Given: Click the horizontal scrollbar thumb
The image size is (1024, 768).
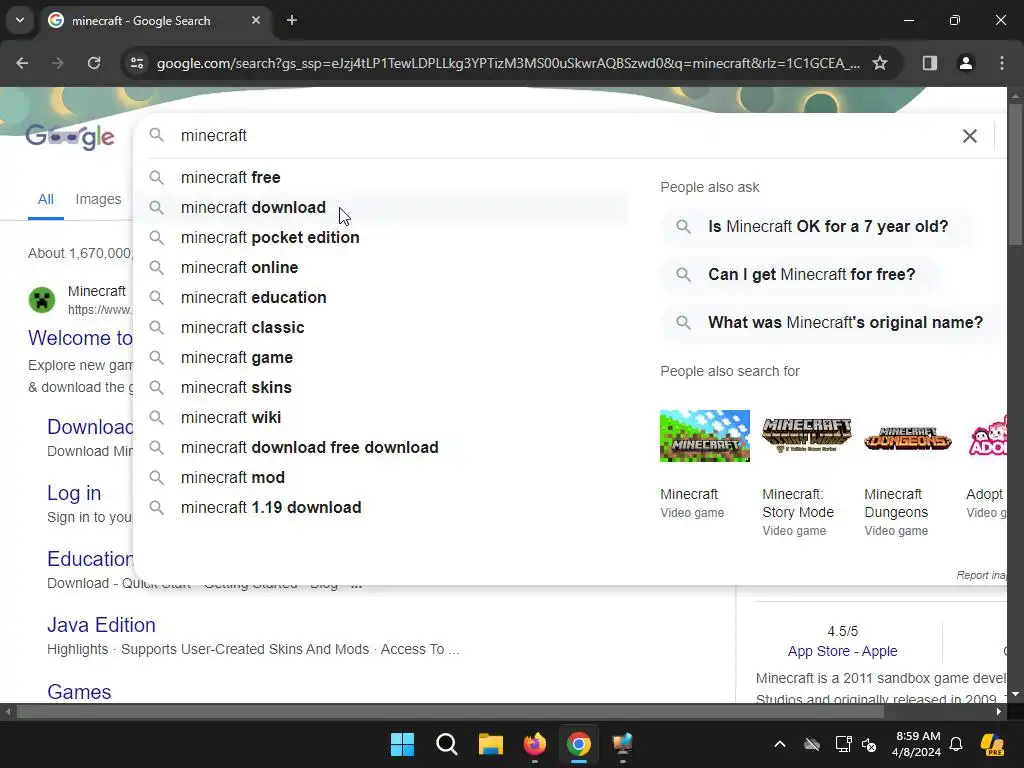Looking at the screenshot, I should [x=450, y=712].
